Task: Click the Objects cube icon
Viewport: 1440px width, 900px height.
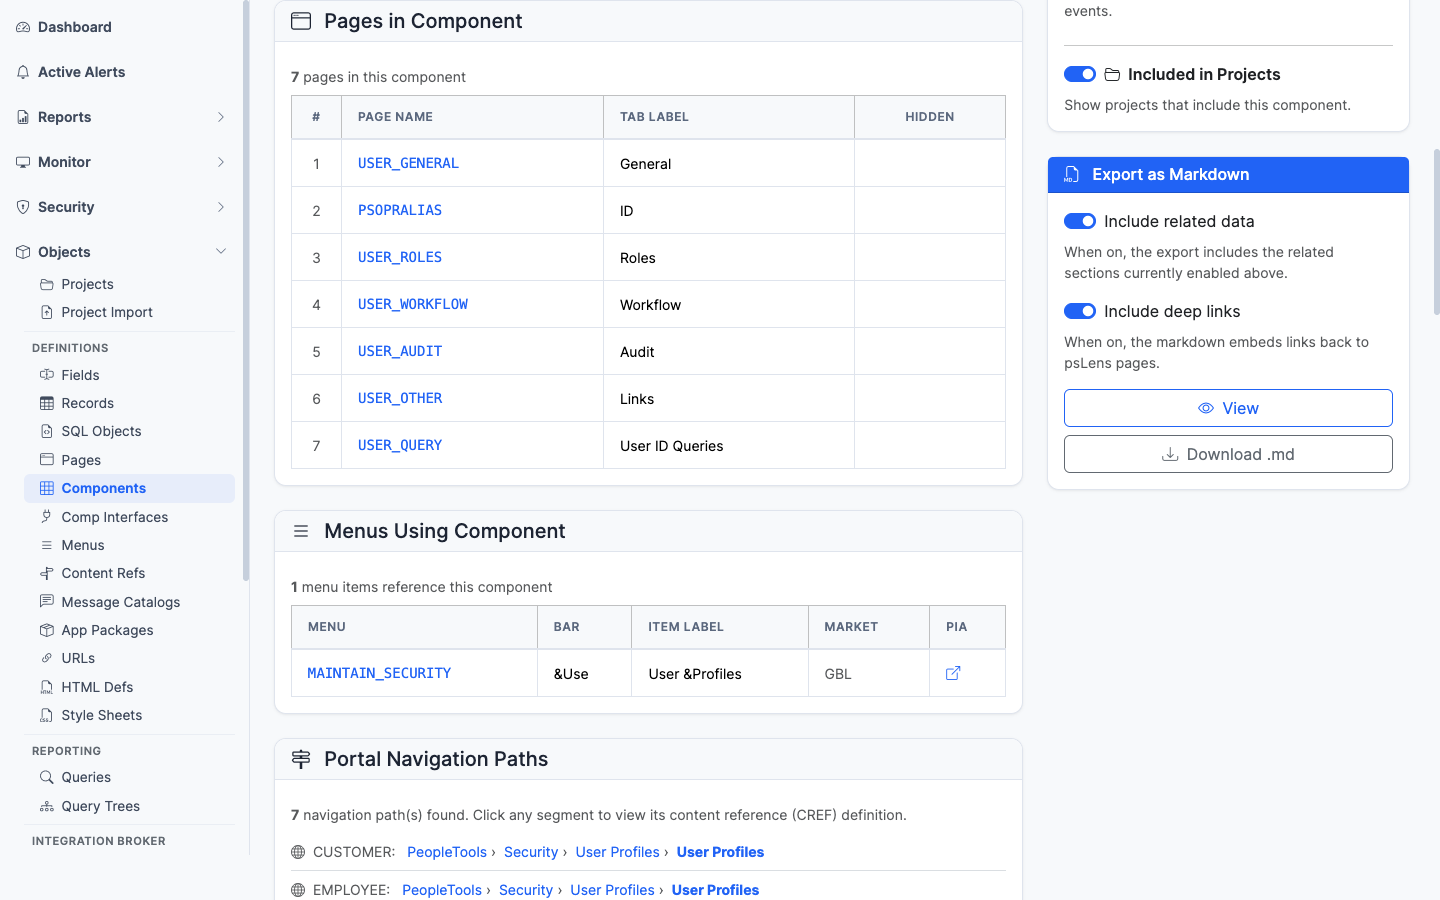Action: 23,252
